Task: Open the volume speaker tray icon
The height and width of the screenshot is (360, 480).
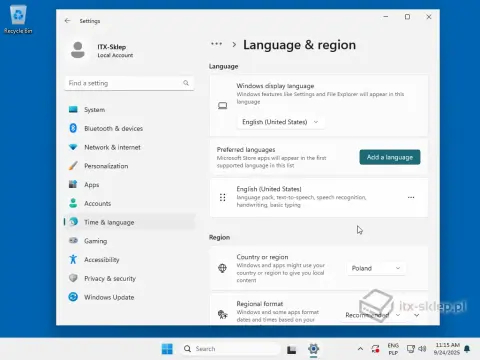Action: coord(422,349)
